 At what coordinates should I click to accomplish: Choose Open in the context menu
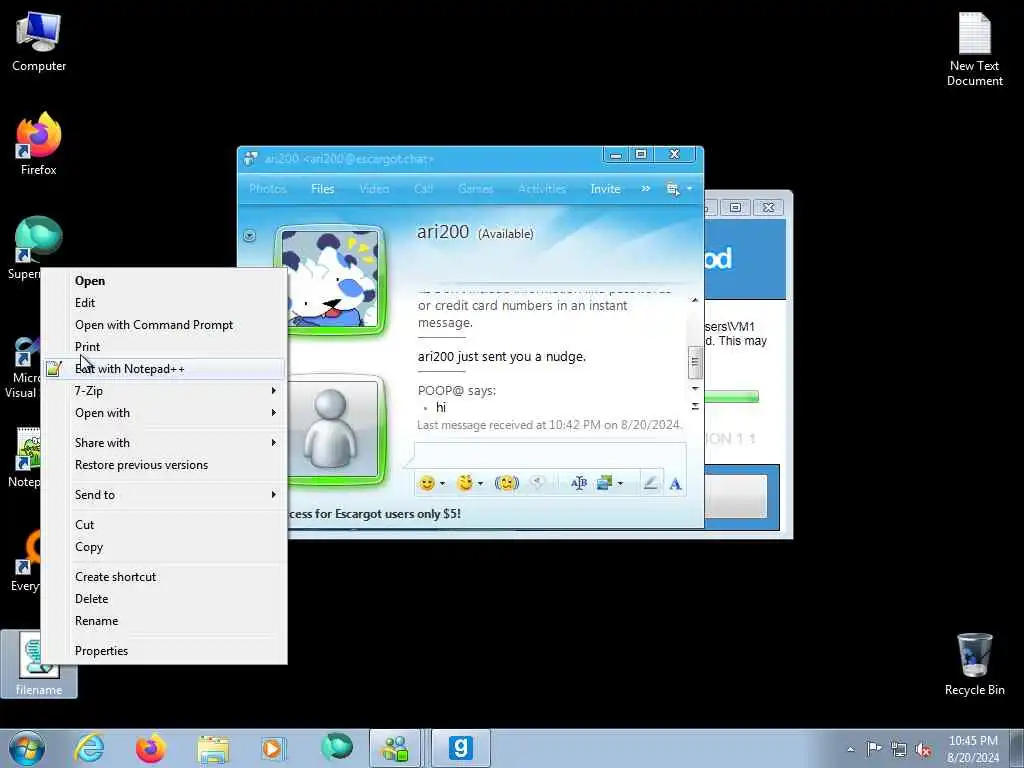tap(163, 281)
